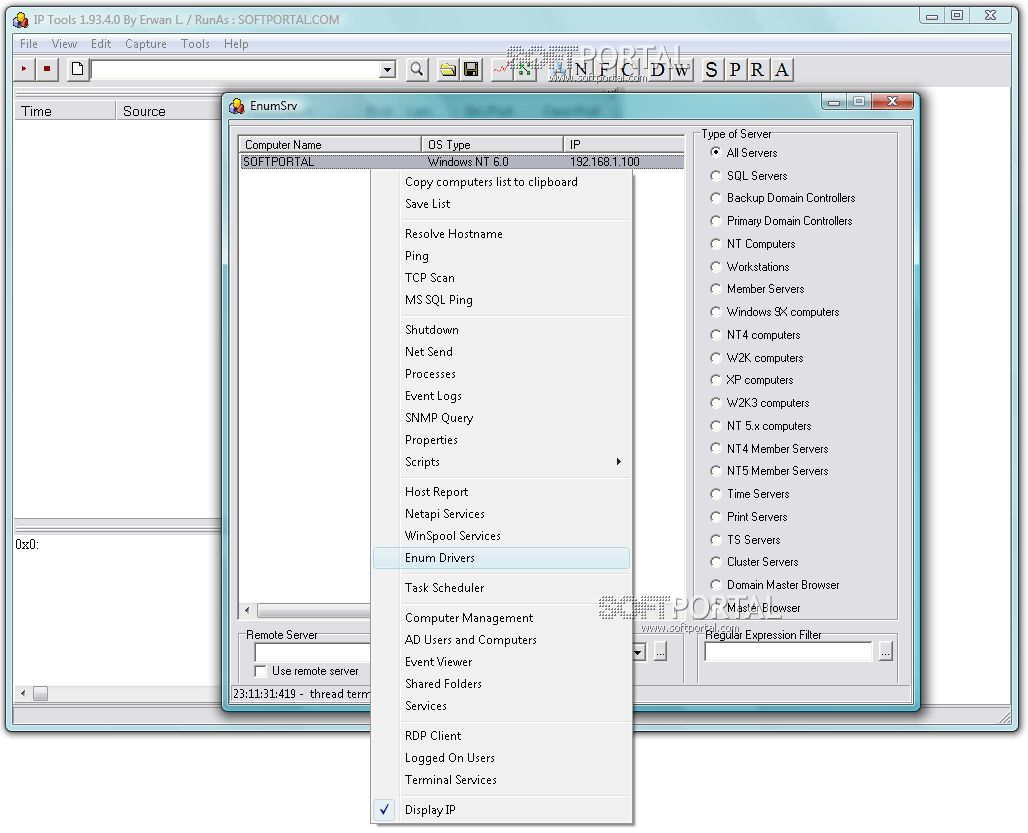Click the main window horizontal scrollbar thumb
The image size is (1028, 833).
[x=41, y=693]
